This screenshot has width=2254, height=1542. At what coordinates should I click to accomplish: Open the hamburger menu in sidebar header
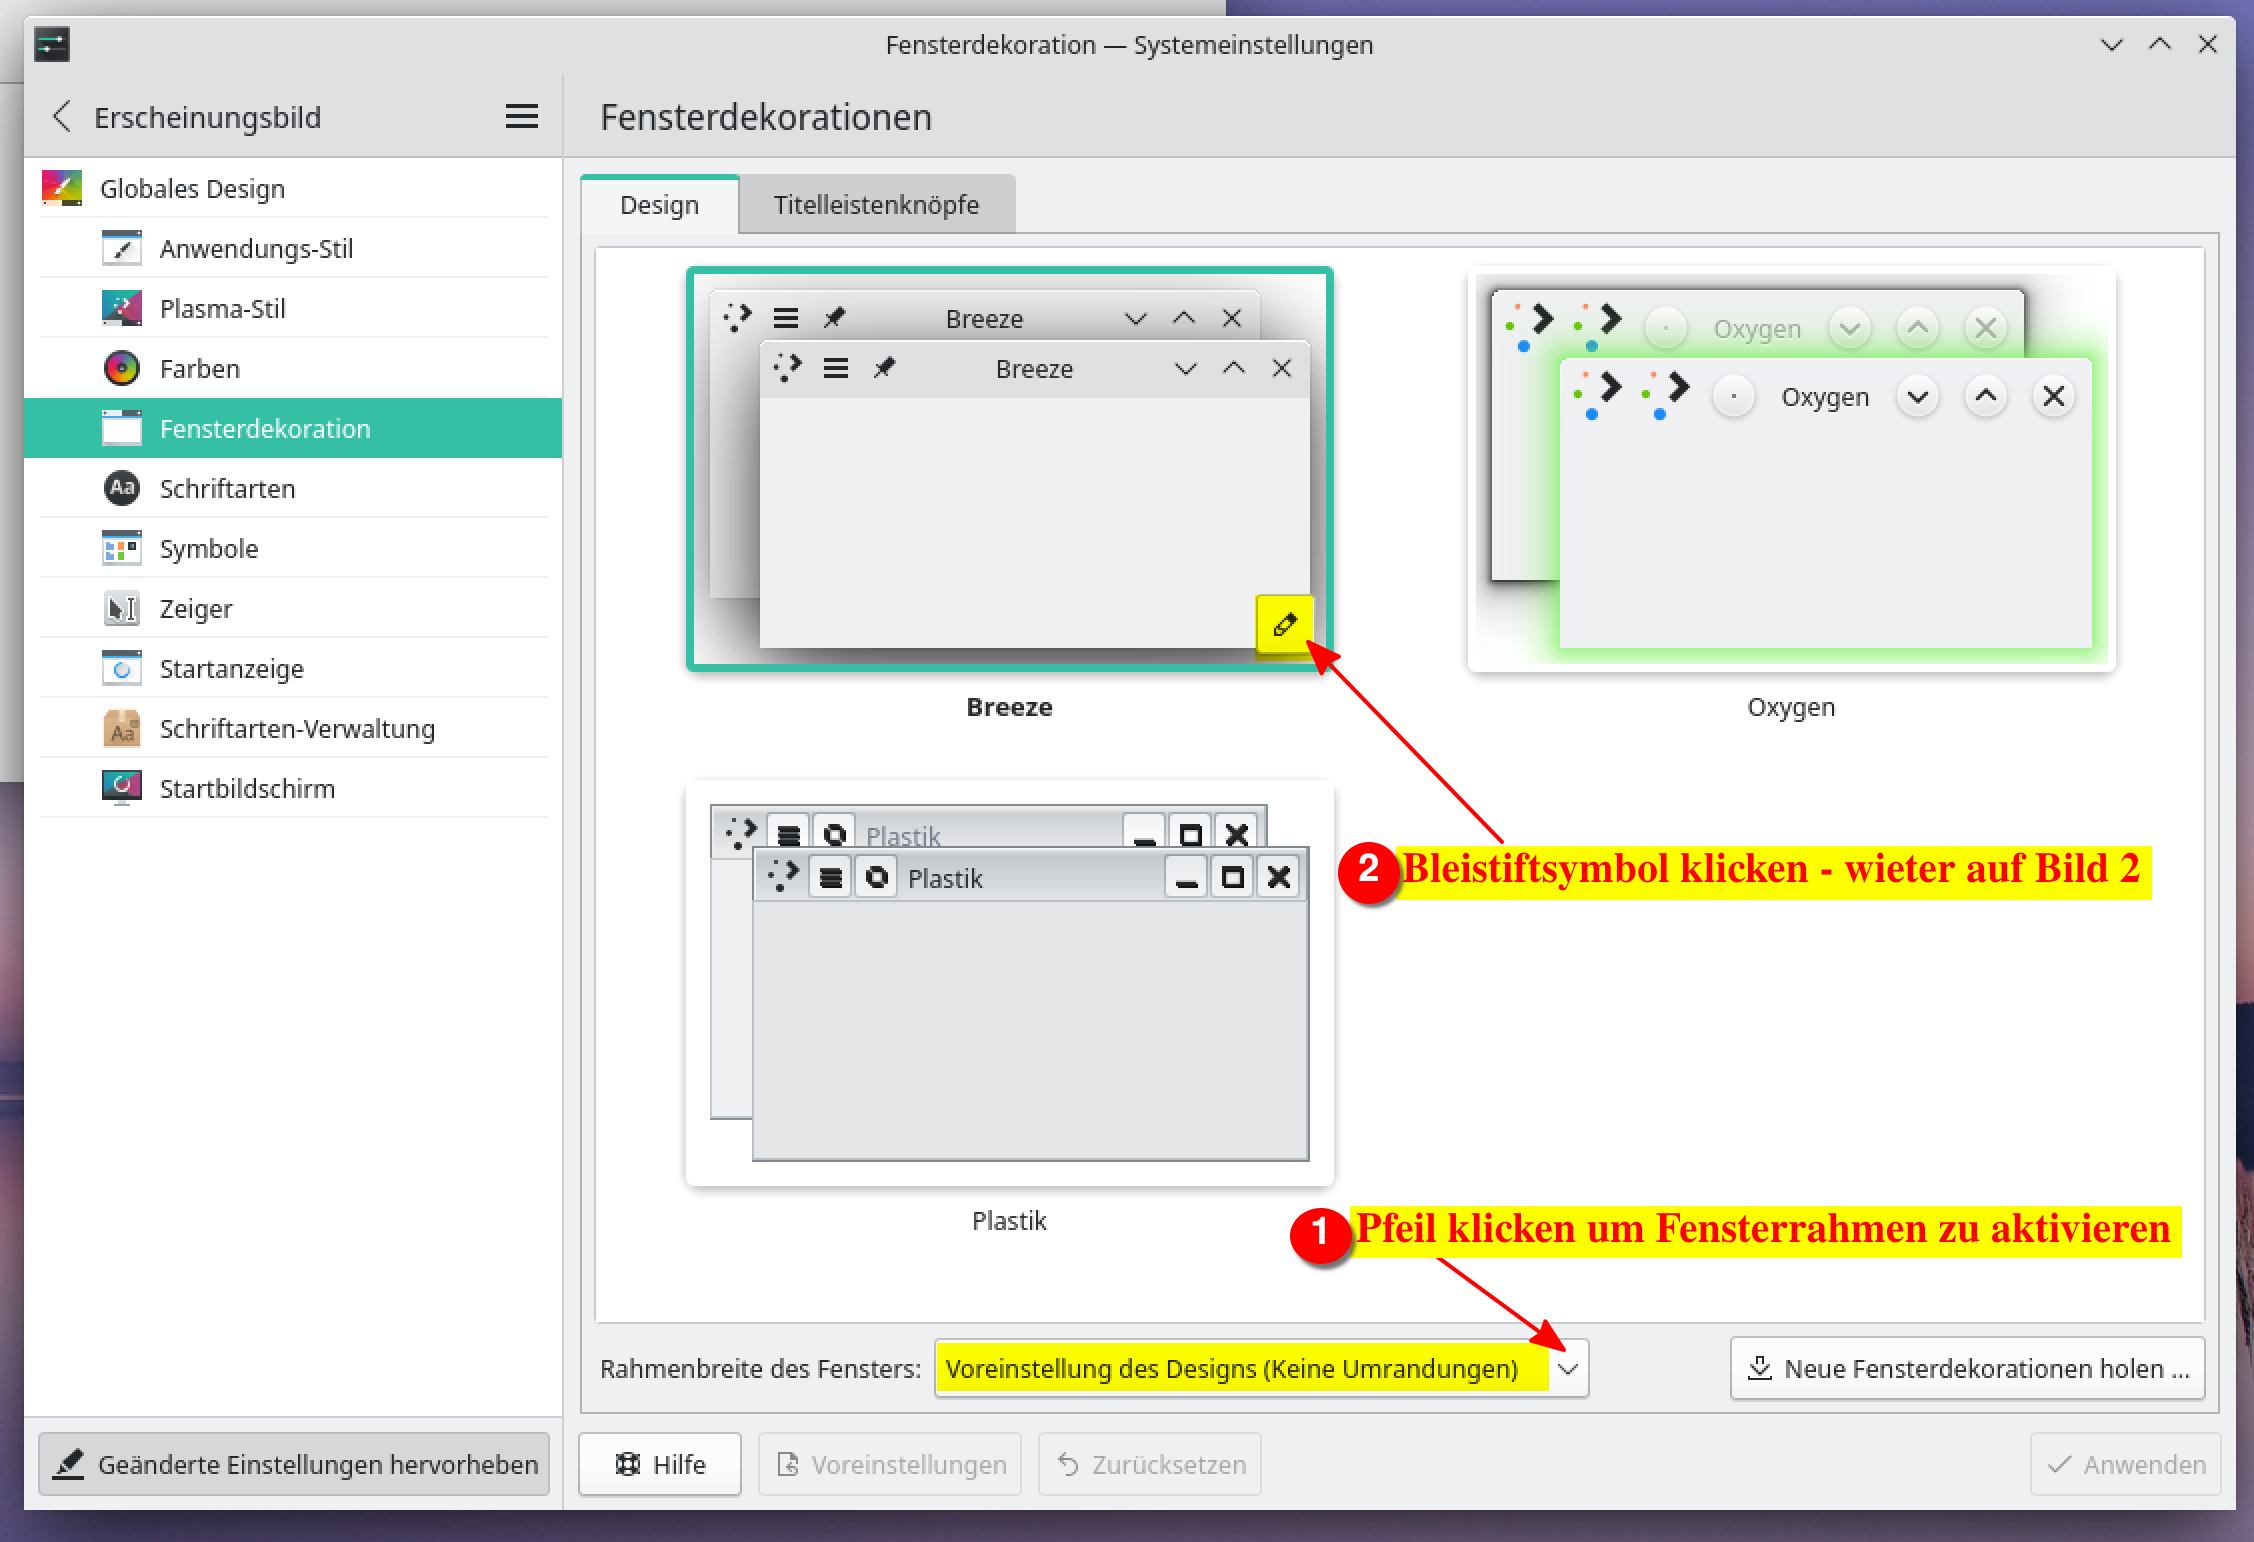521,117
